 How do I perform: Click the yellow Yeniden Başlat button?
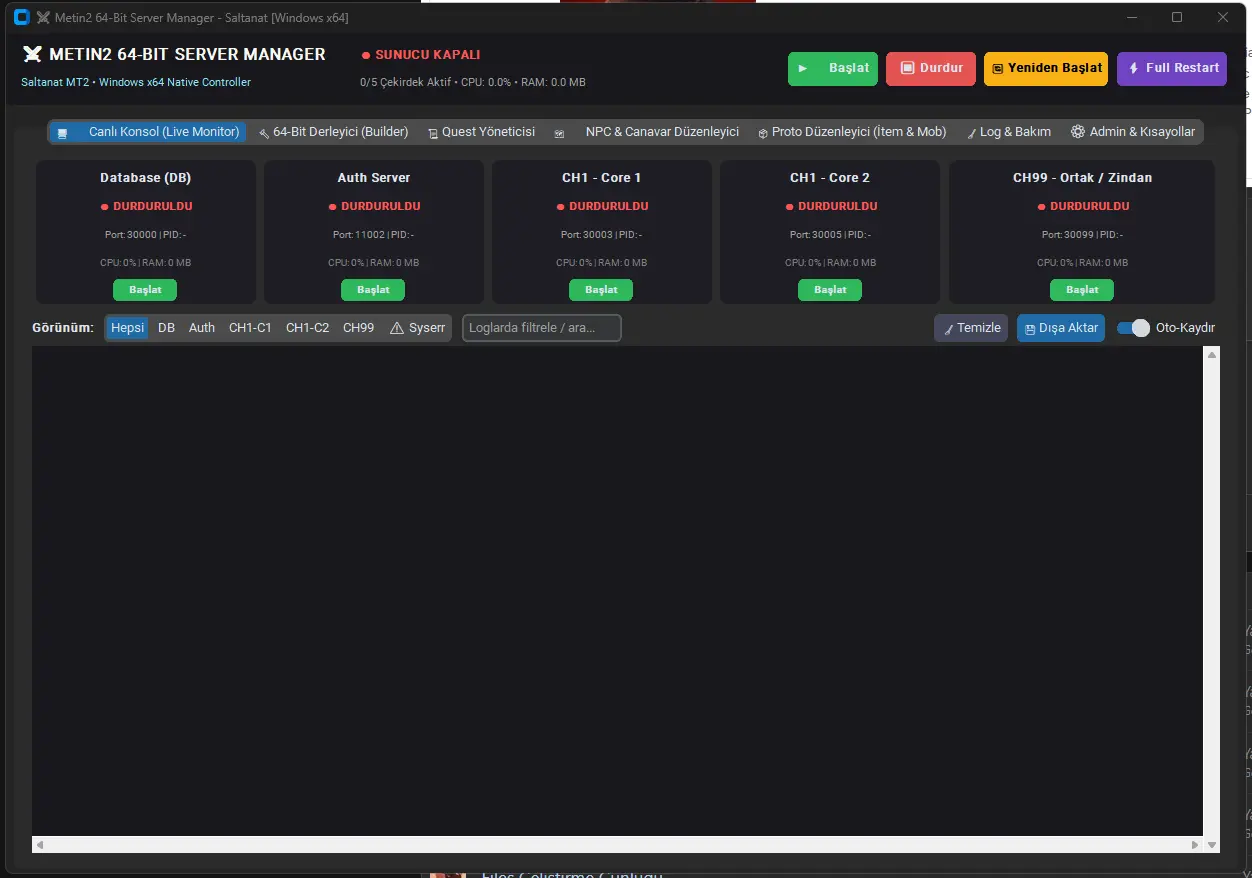point(1046,68)
